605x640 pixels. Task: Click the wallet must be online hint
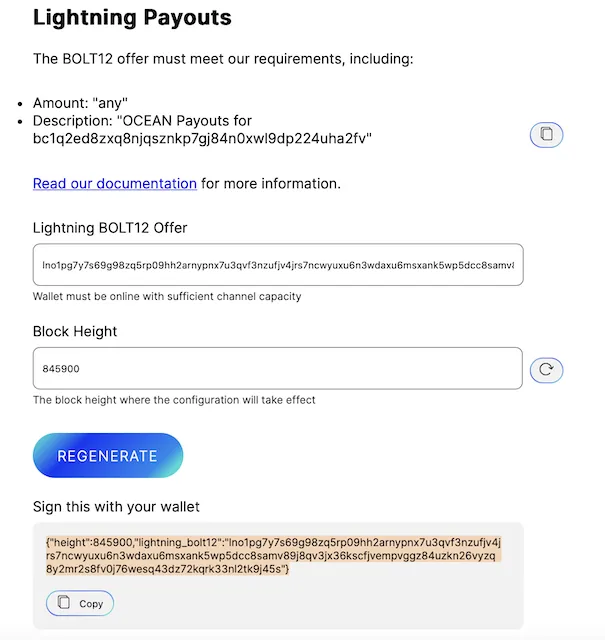pyautogui.click(x=167, y=297)
